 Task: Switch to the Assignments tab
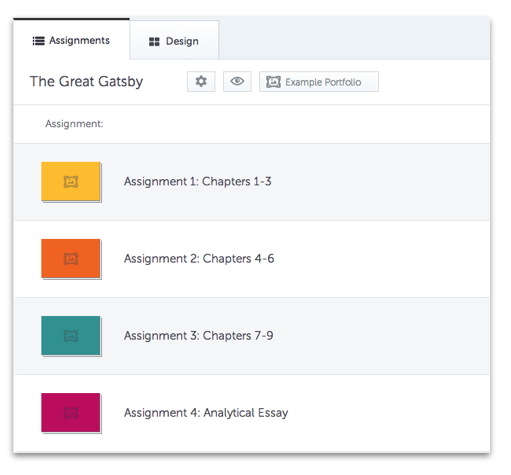click(x=71, y=40)
